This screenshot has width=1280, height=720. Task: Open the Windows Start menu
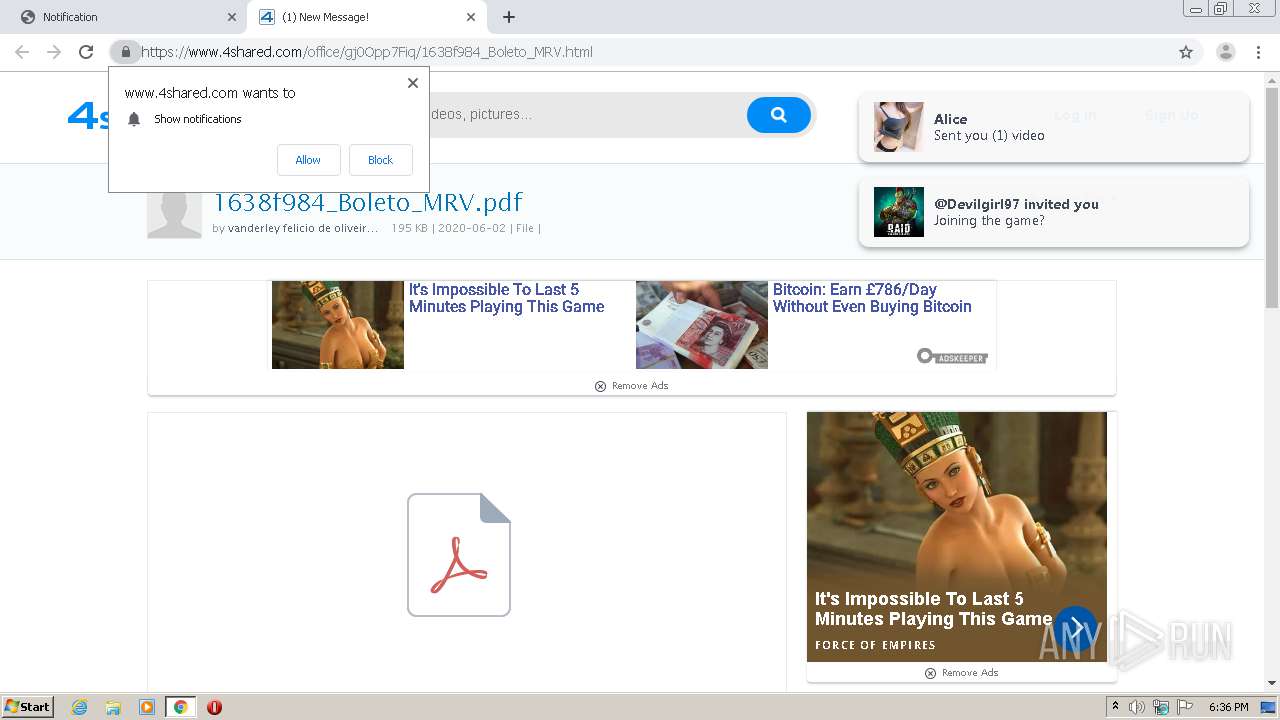[x=28, y=707]
